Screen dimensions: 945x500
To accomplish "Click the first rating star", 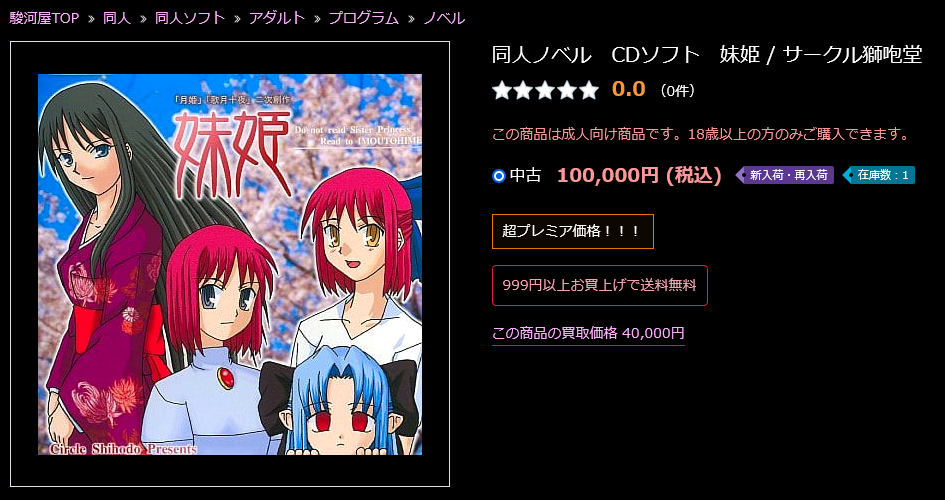I will click(501, 90).
